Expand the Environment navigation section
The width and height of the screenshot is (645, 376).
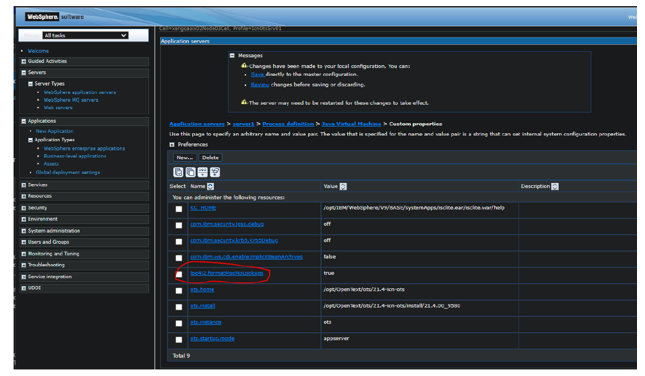[x=24, y=220]
